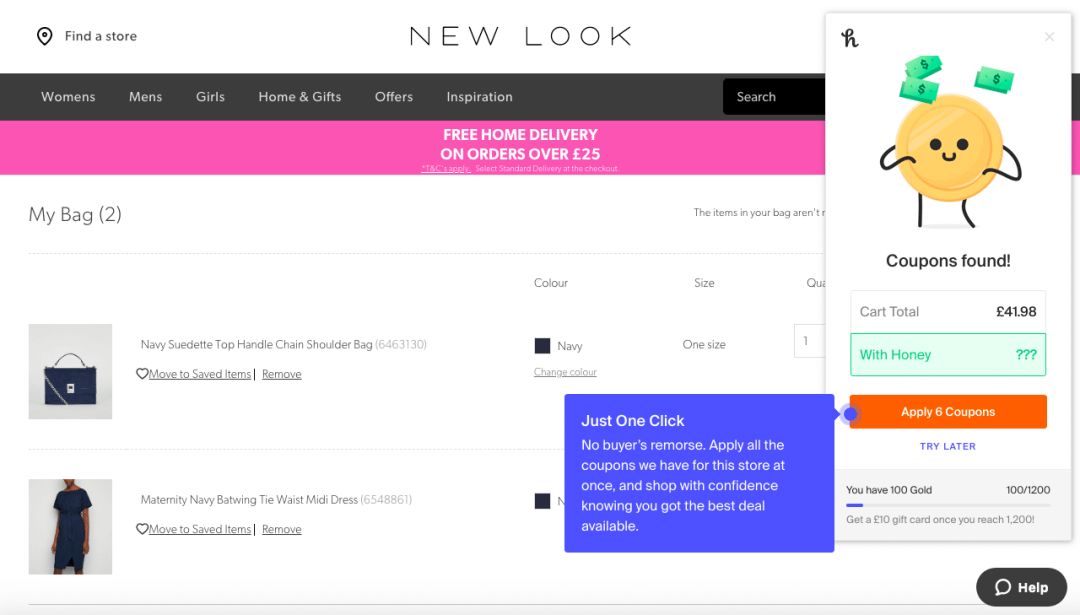Viewport: 1080px width, 615px height.
Task: Click the T&C's apply link in banner
Action: coord(446,169)
